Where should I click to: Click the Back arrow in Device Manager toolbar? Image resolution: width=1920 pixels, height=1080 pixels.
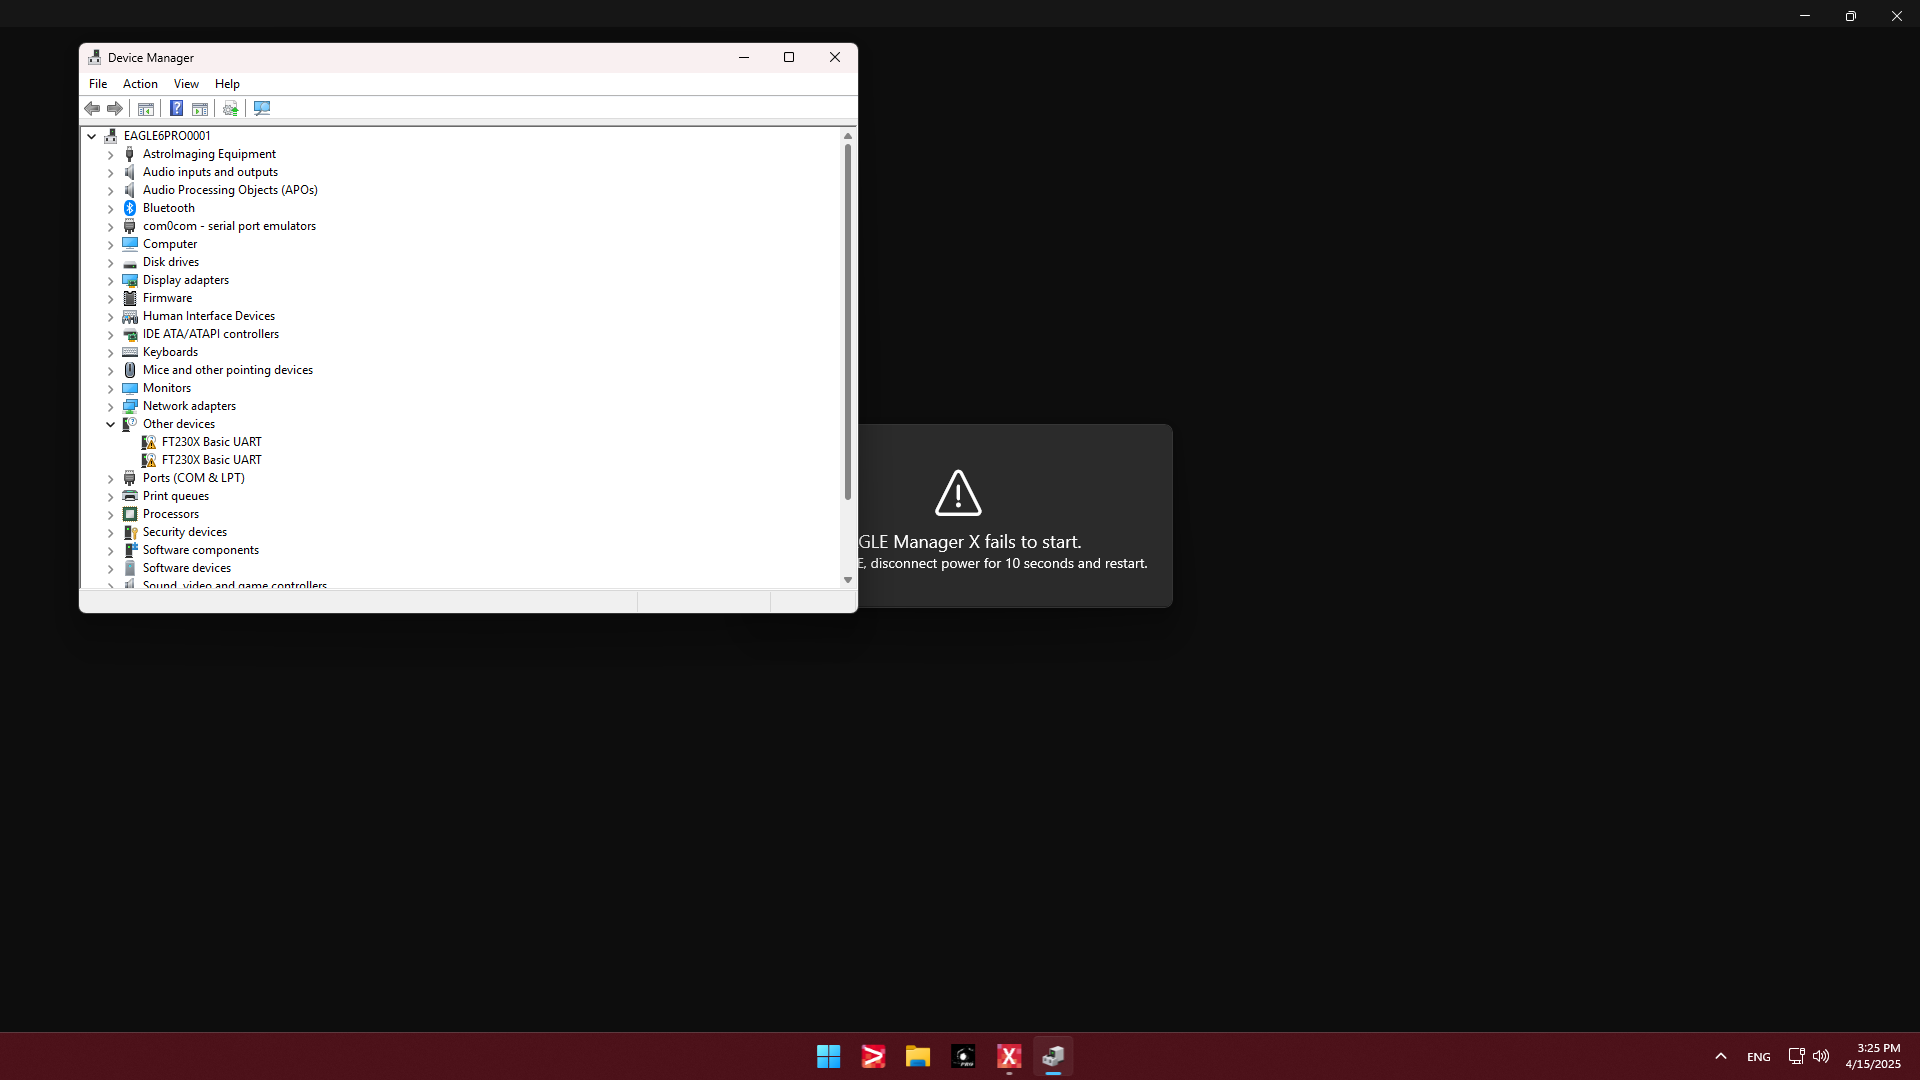pyautogui.click(x=92, y=108)
